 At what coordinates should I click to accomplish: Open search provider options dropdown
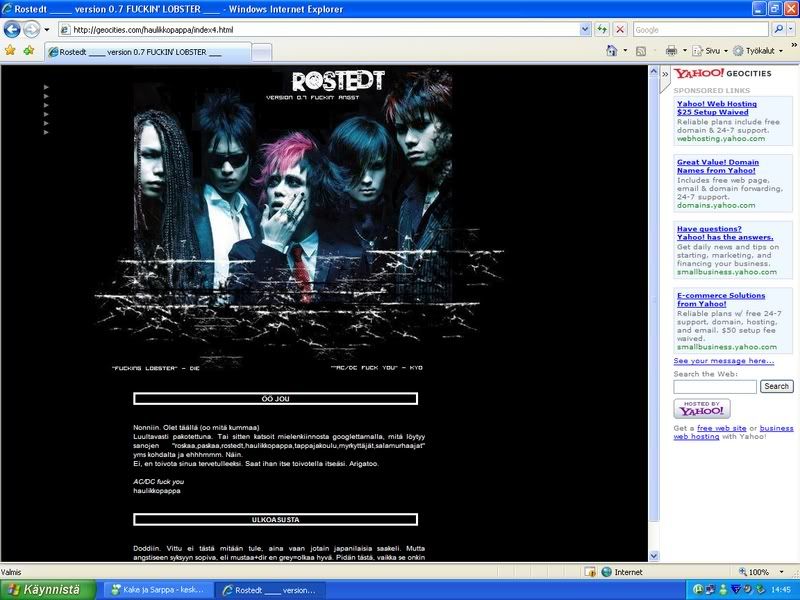[790, 30]
